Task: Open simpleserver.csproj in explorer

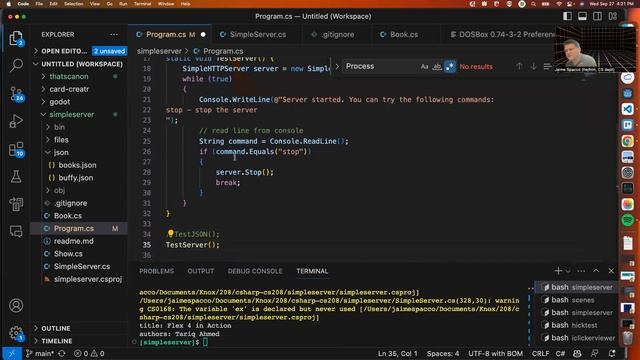Action: pyautogui.click(x=88, y=279)
